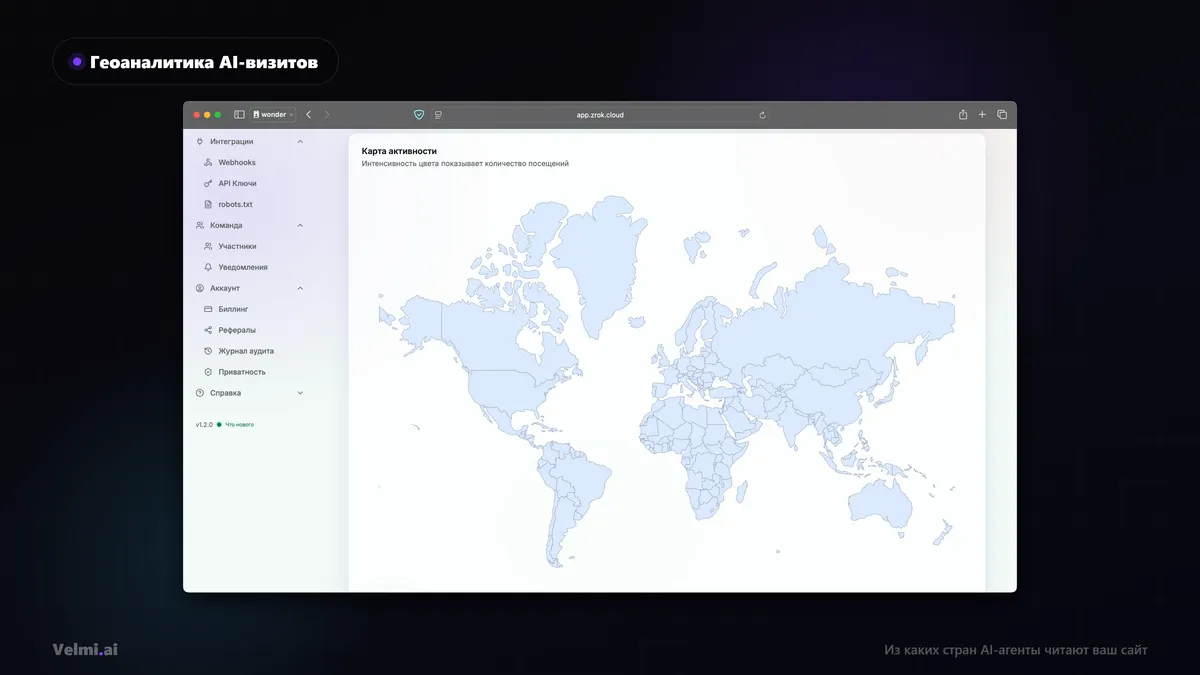Go forward with Safari's forward arrow

click(327, 115)
